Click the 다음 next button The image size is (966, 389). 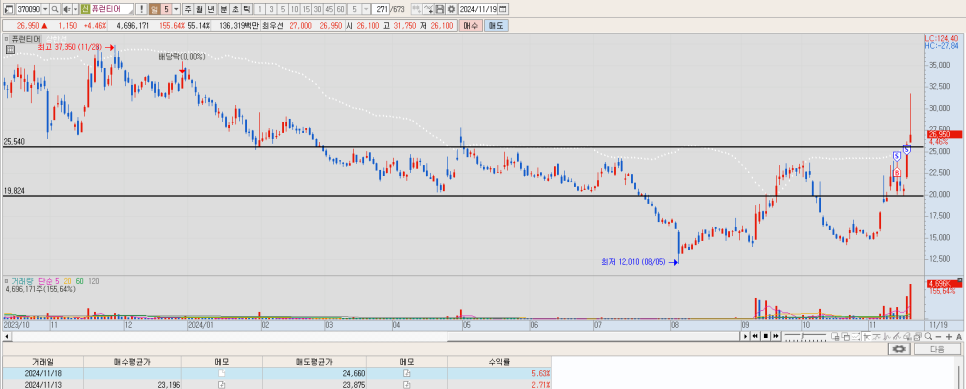click(937, 349)
